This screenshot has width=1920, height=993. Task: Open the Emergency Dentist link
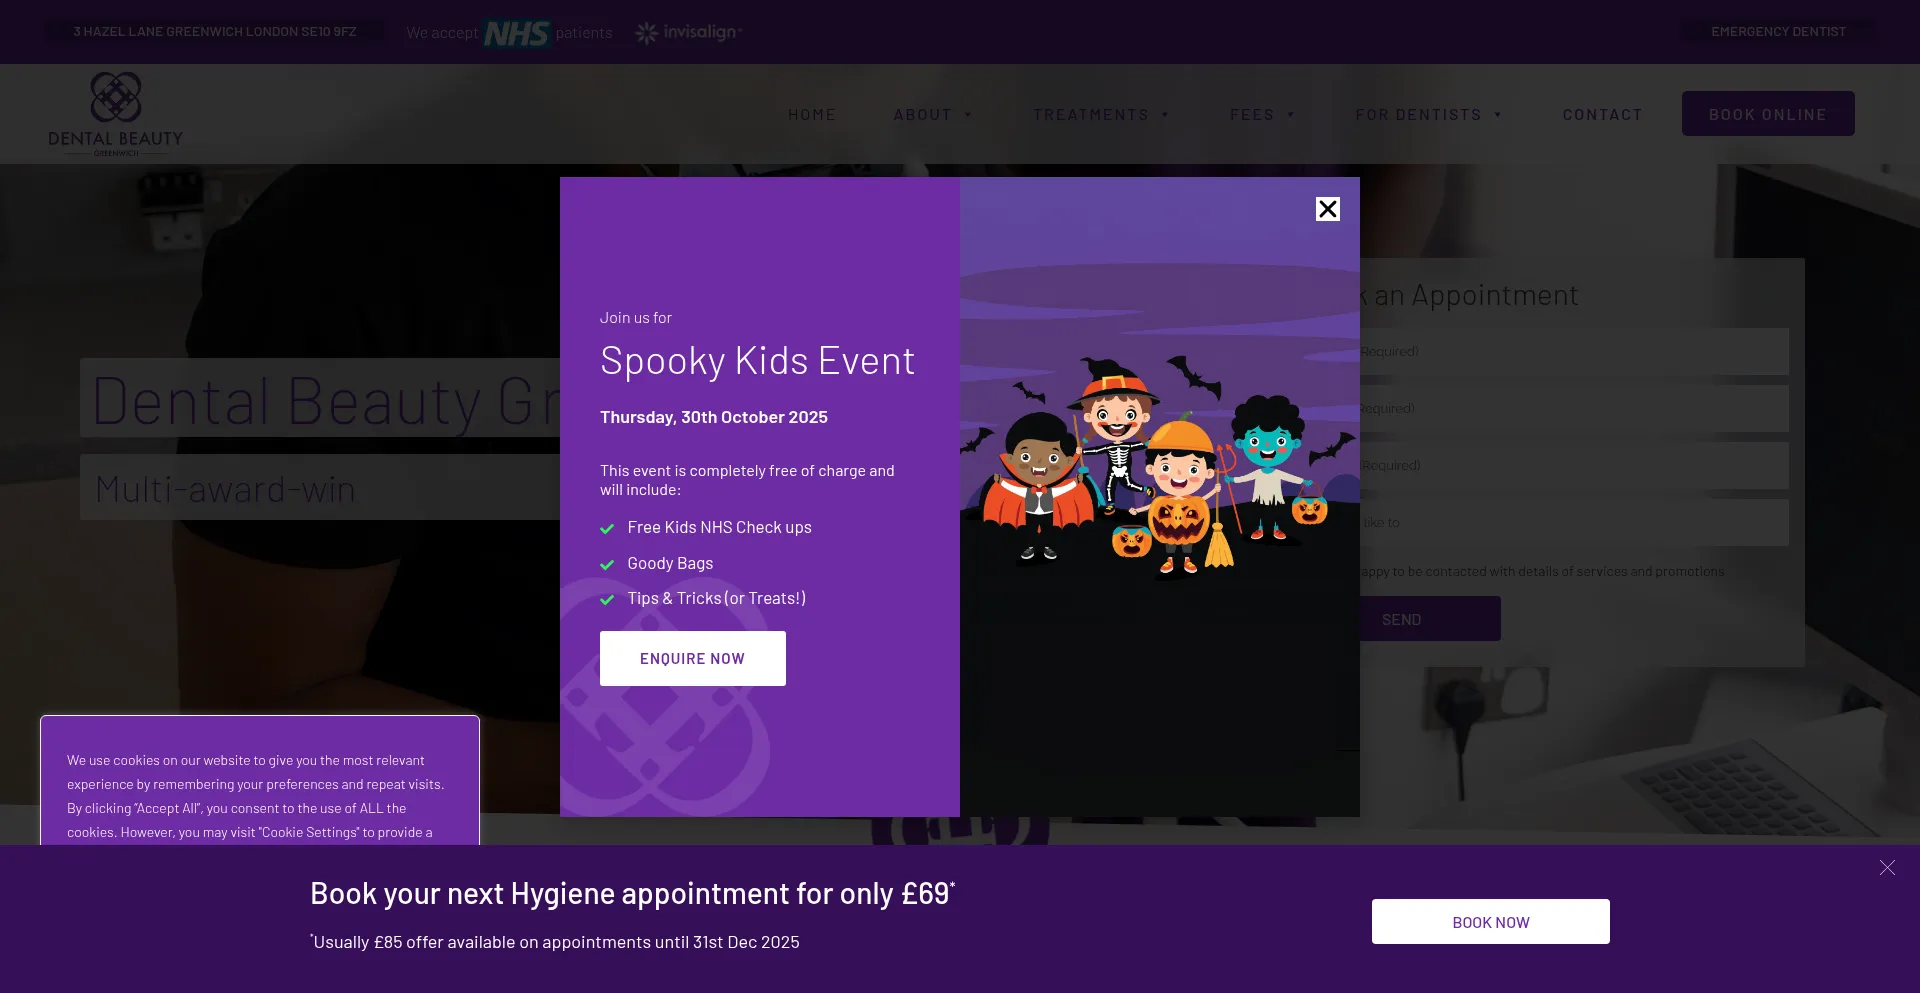tap(1778, 32)
